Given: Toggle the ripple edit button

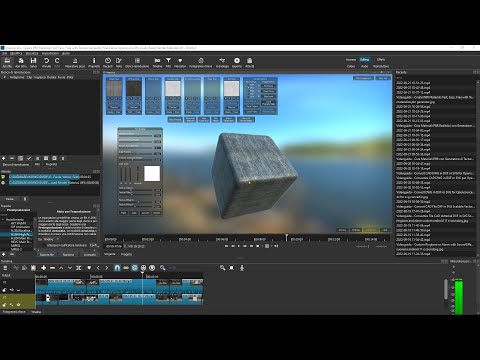Looking at the screenshot, I should pyautogui.click(x=135, y=268).
